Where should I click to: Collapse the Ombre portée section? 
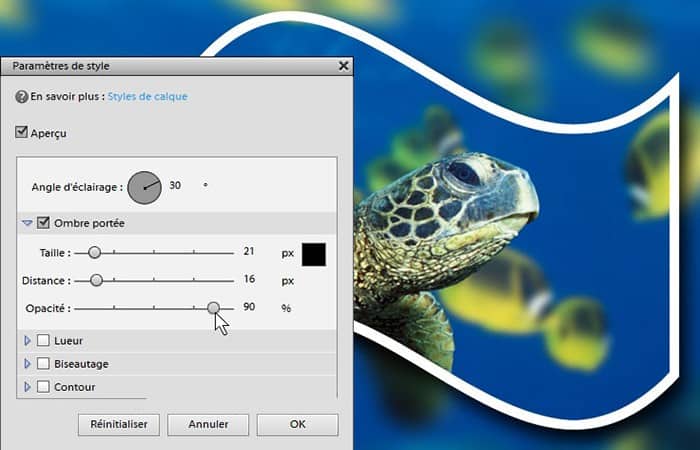click(27, 223)
